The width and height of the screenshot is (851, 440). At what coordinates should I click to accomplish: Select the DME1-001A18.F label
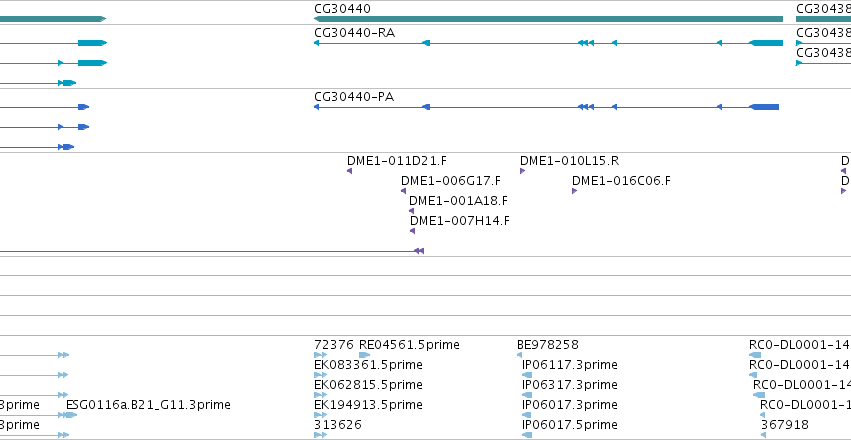[459, 201]
